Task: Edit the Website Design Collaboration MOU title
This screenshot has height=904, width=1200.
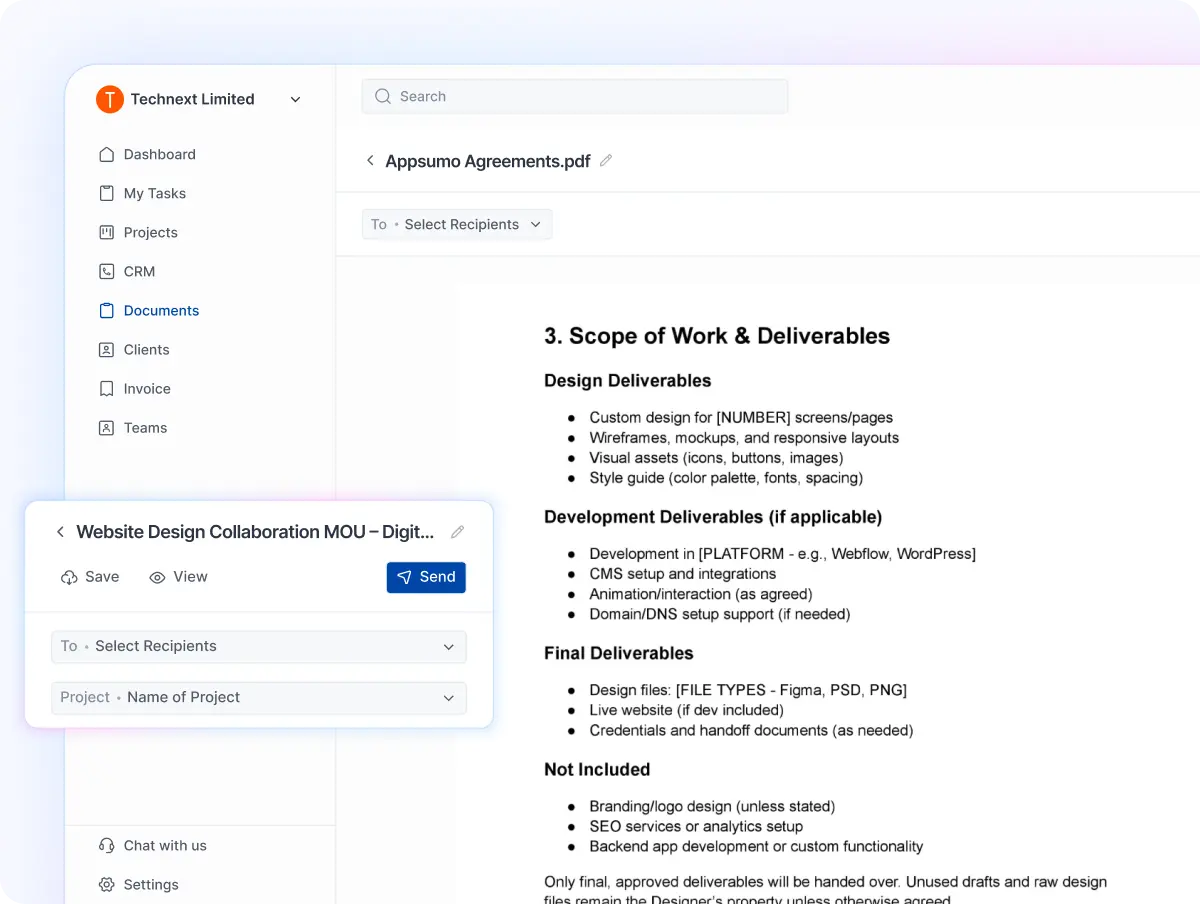Action: coord(458,532)
